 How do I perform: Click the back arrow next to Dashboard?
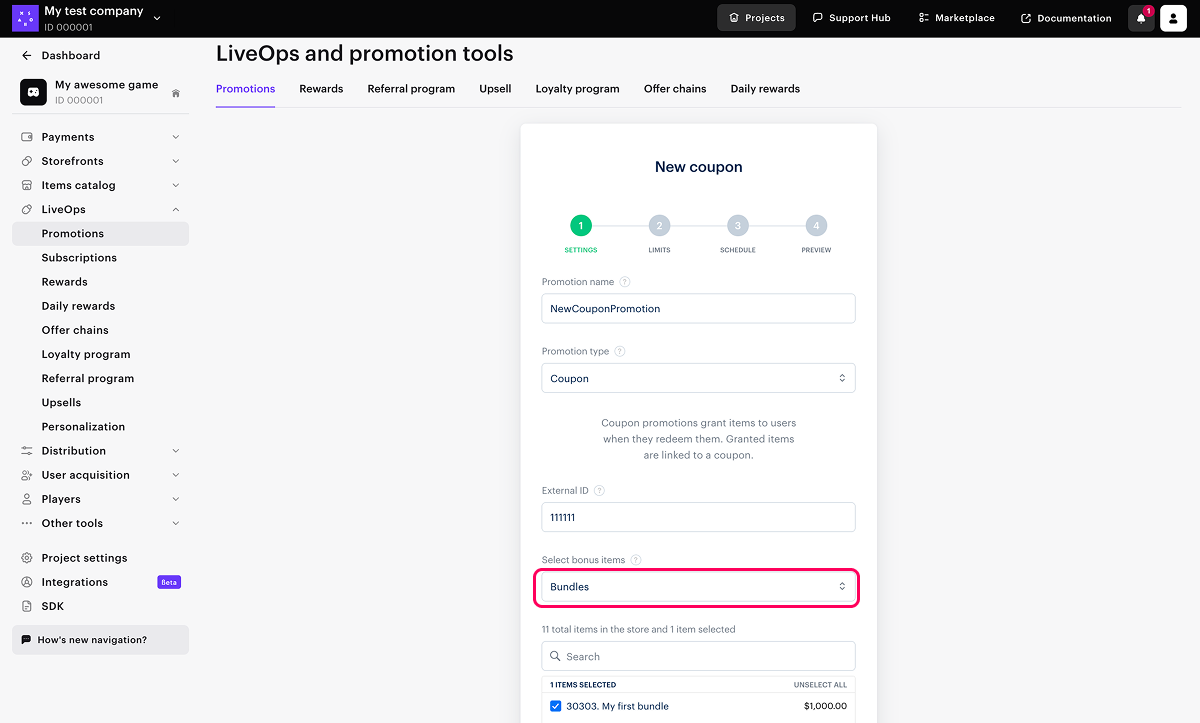tap(27, 56)
